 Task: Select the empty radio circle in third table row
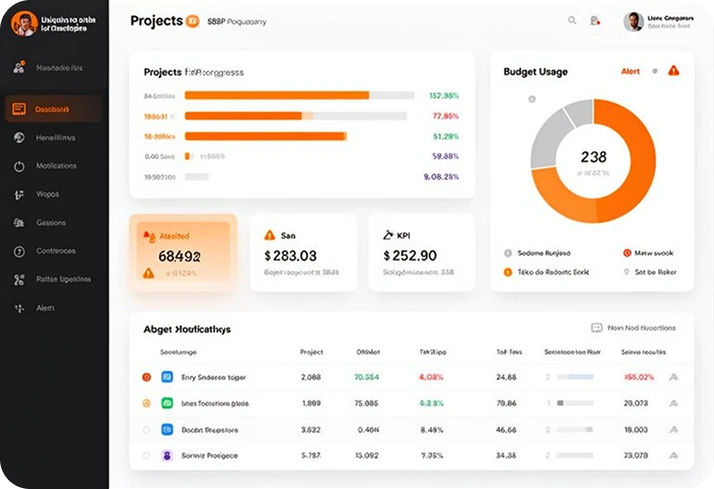click(146, 429)
